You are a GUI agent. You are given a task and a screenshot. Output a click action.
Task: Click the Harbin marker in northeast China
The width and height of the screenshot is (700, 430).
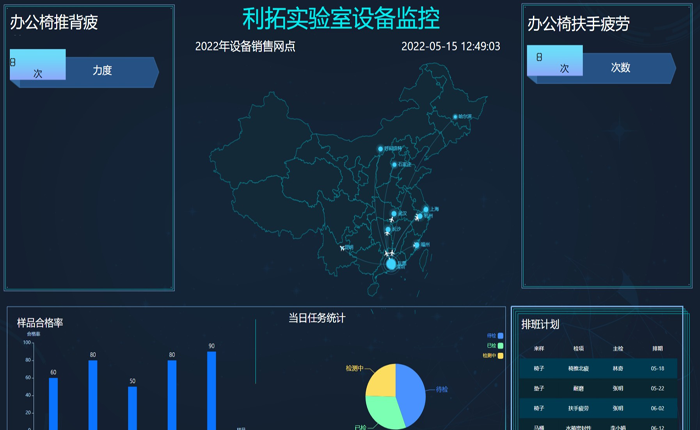pos(455,117)
